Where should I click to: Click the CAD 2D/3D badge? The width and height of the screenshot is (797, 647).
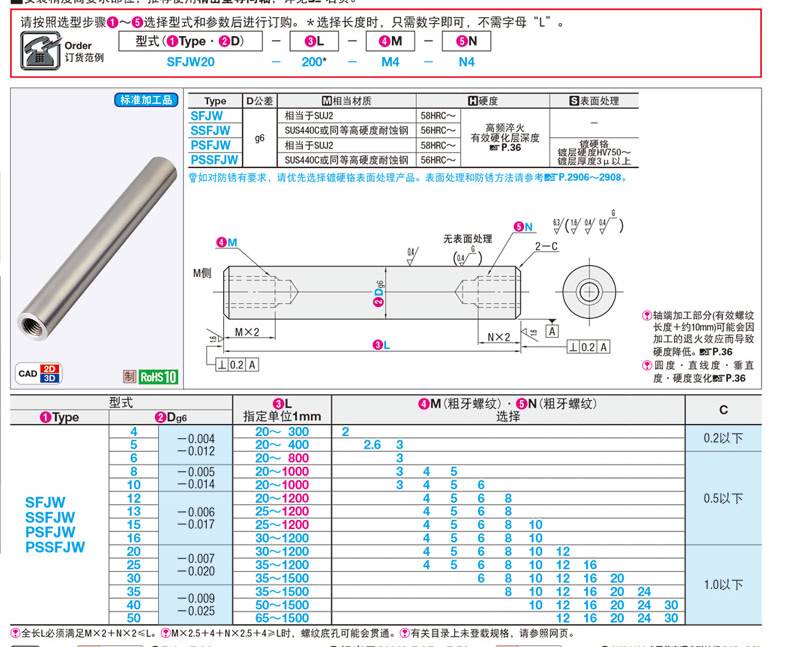click(41, 374)
